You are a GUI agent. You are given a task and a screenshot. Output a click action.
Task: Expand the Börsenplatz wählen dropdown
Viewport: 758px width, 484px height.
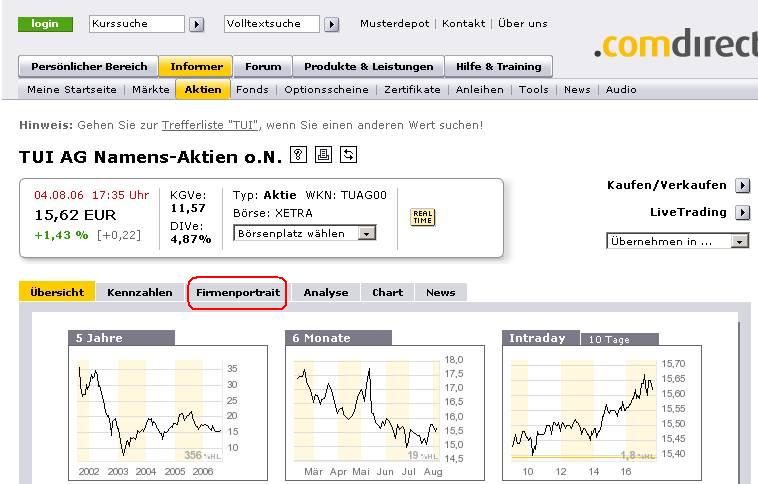(x=366, y=234)
